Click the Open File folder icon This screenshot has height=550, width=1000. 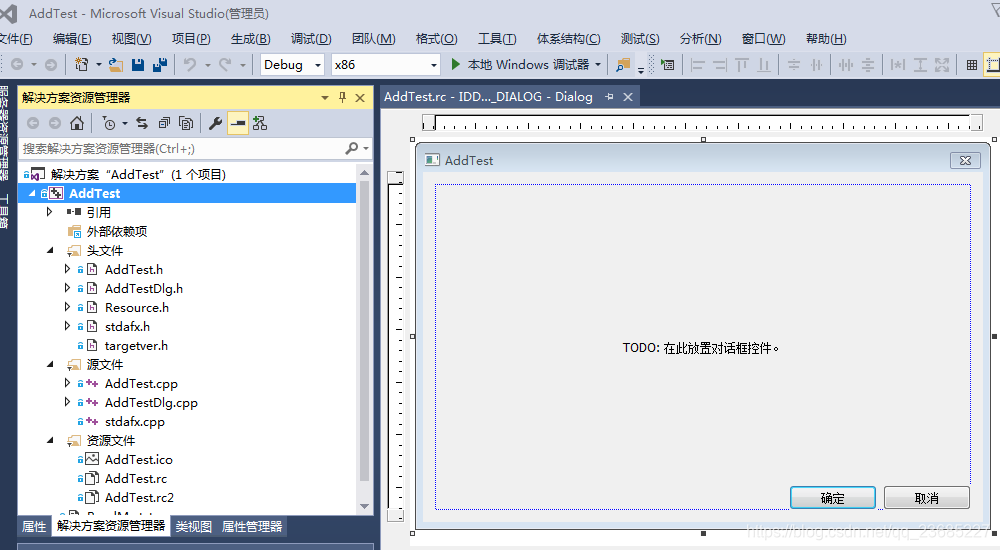[x=115, y=64]
